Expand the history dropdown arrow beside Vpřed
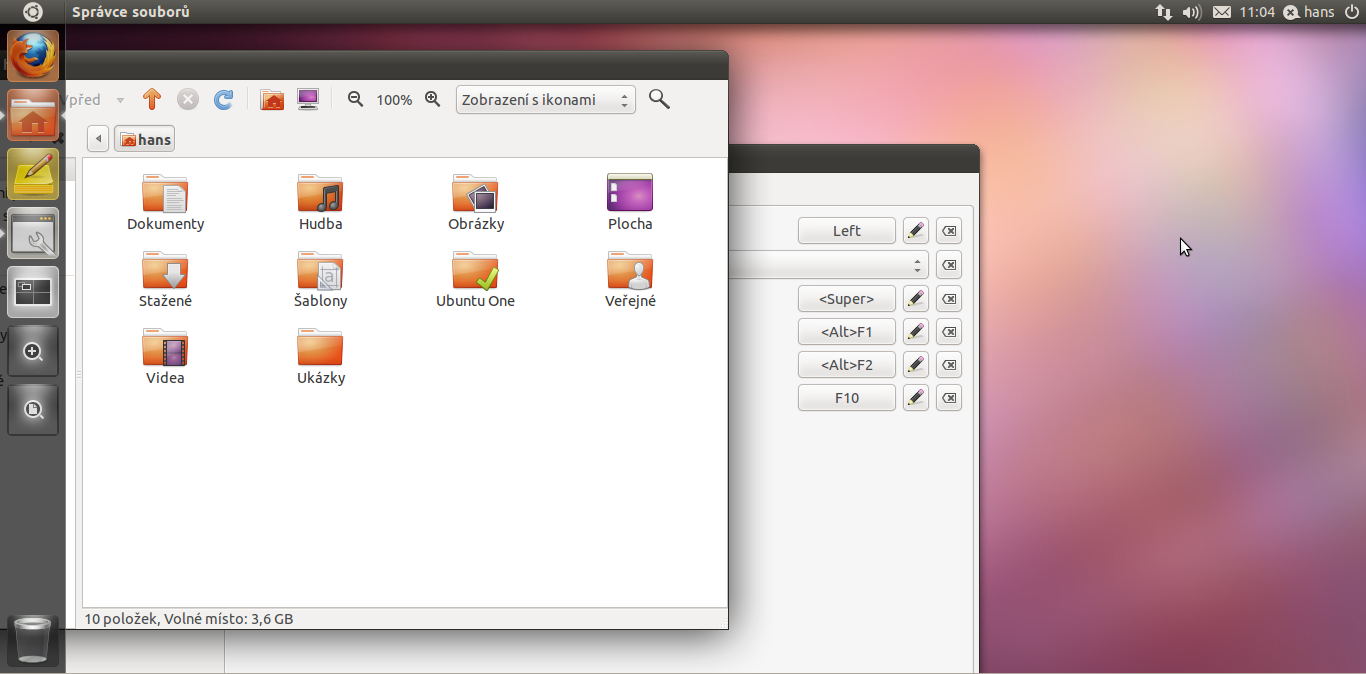Viewport: 1366px width, 674px height. 120,100
